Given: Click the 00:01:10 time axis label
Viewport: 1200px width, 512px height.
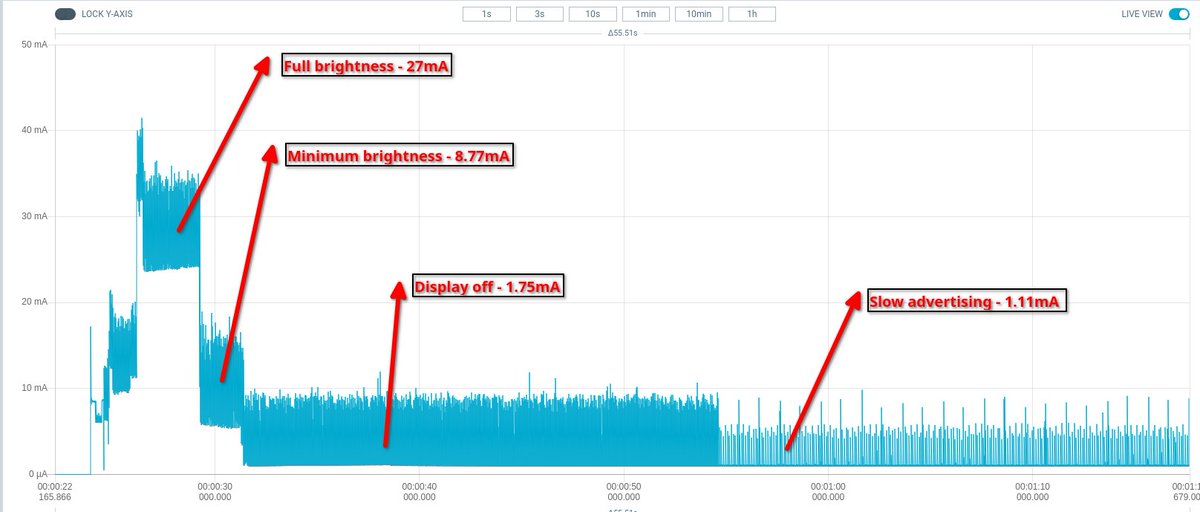Looking at the screenshot, I should pyautogui.click(x=1031, y=491).
